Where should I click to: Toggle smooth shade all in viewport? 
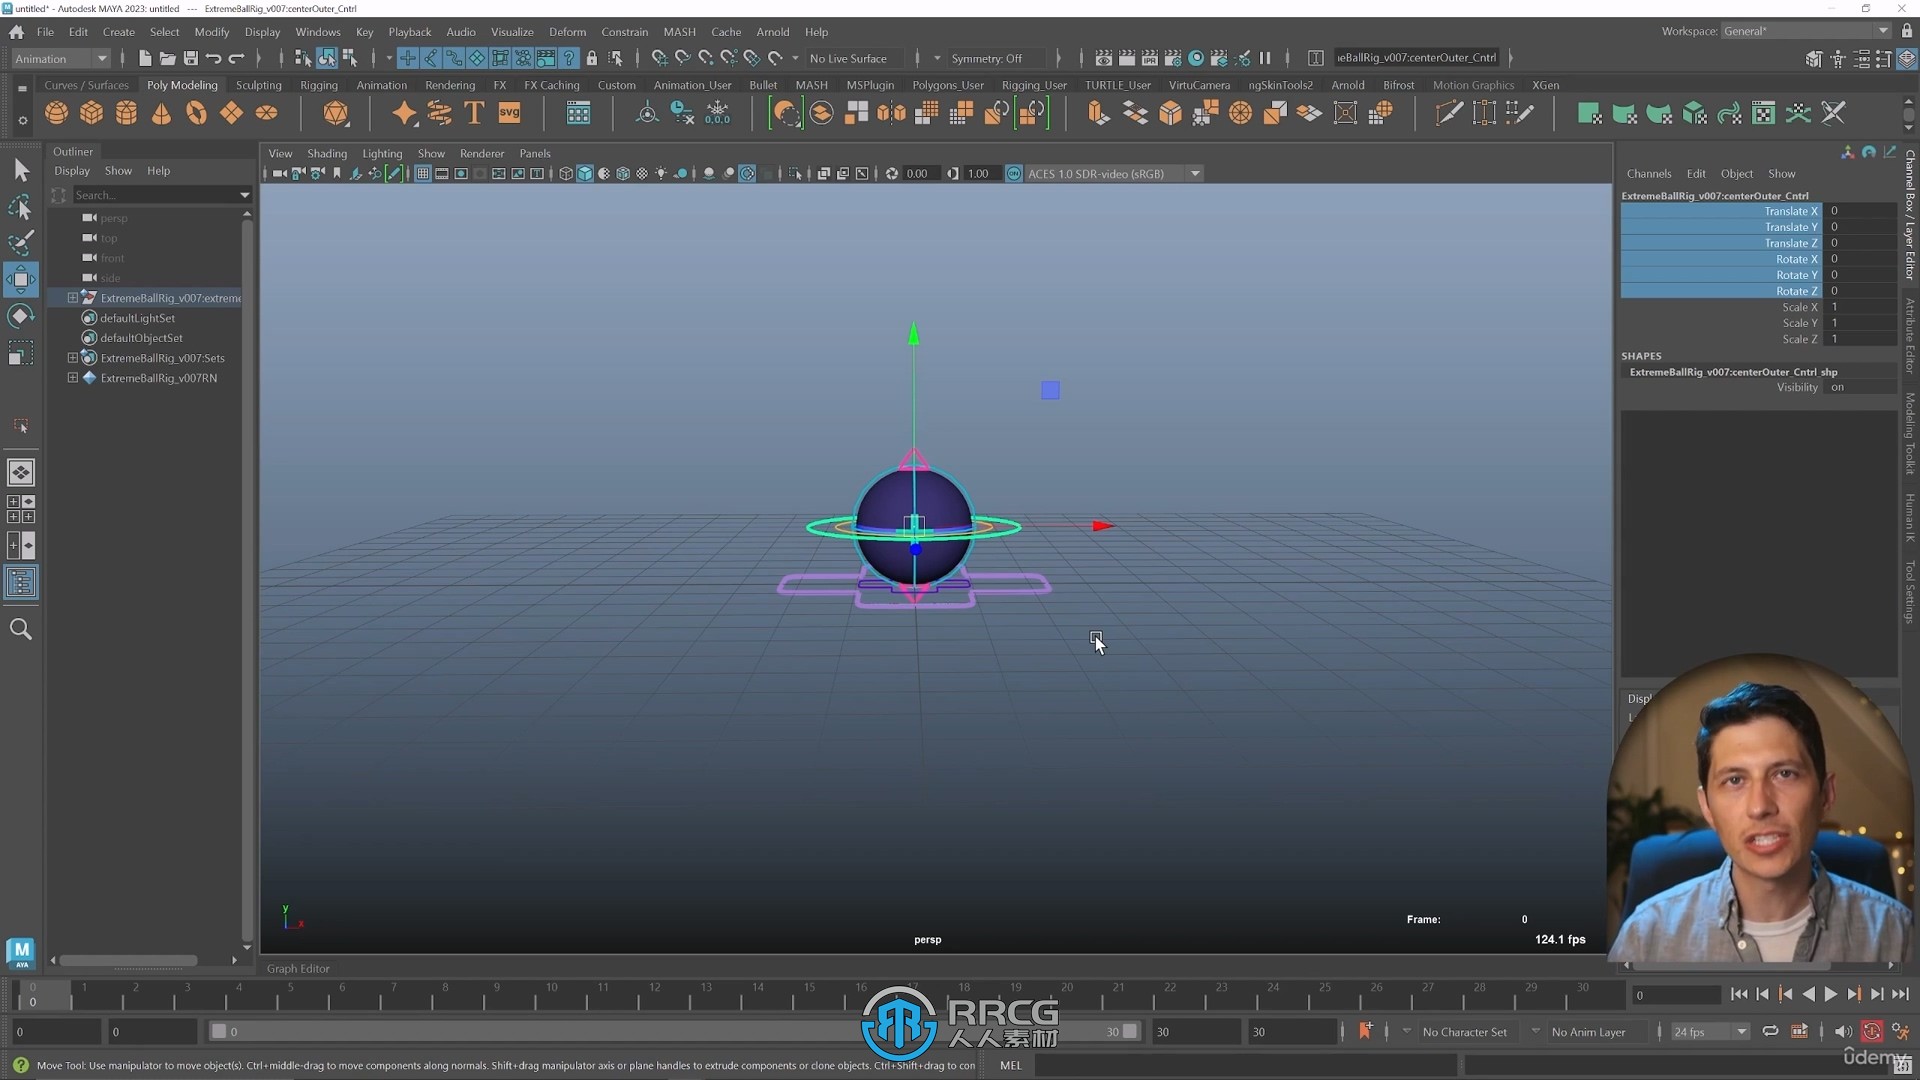coord(585,173)
